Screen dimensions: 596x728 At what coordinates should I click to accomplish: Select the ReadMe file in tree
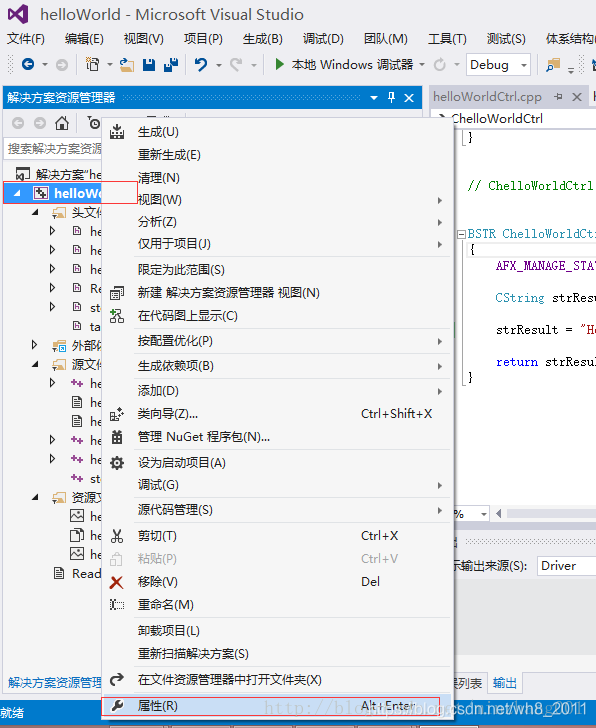tap(77, 573)
